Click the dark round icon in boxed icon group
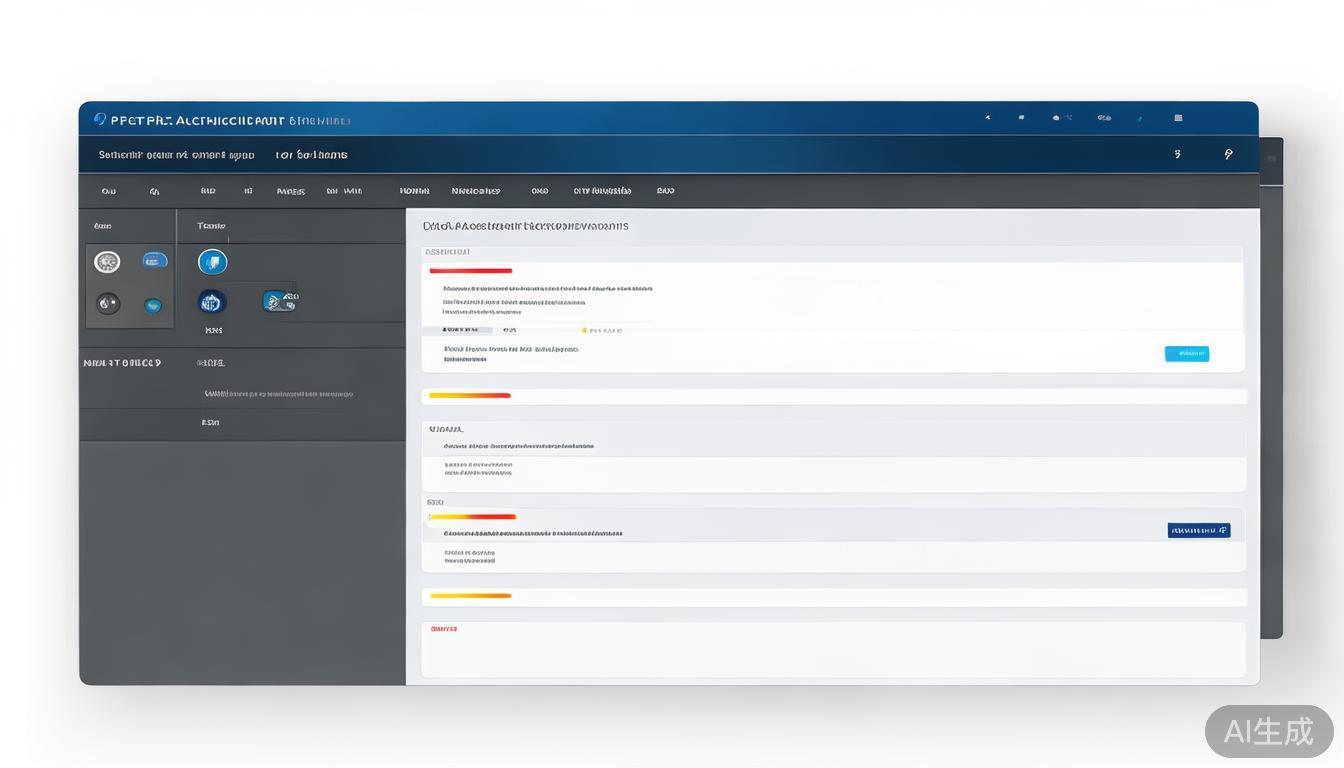Viewport: 1344px width, 768px height. 108,303
